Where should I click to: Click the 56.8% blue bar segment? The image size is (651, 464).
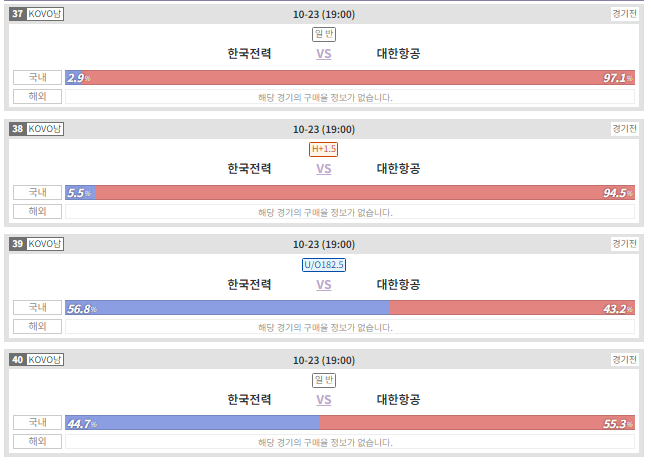tap(227, 308)
